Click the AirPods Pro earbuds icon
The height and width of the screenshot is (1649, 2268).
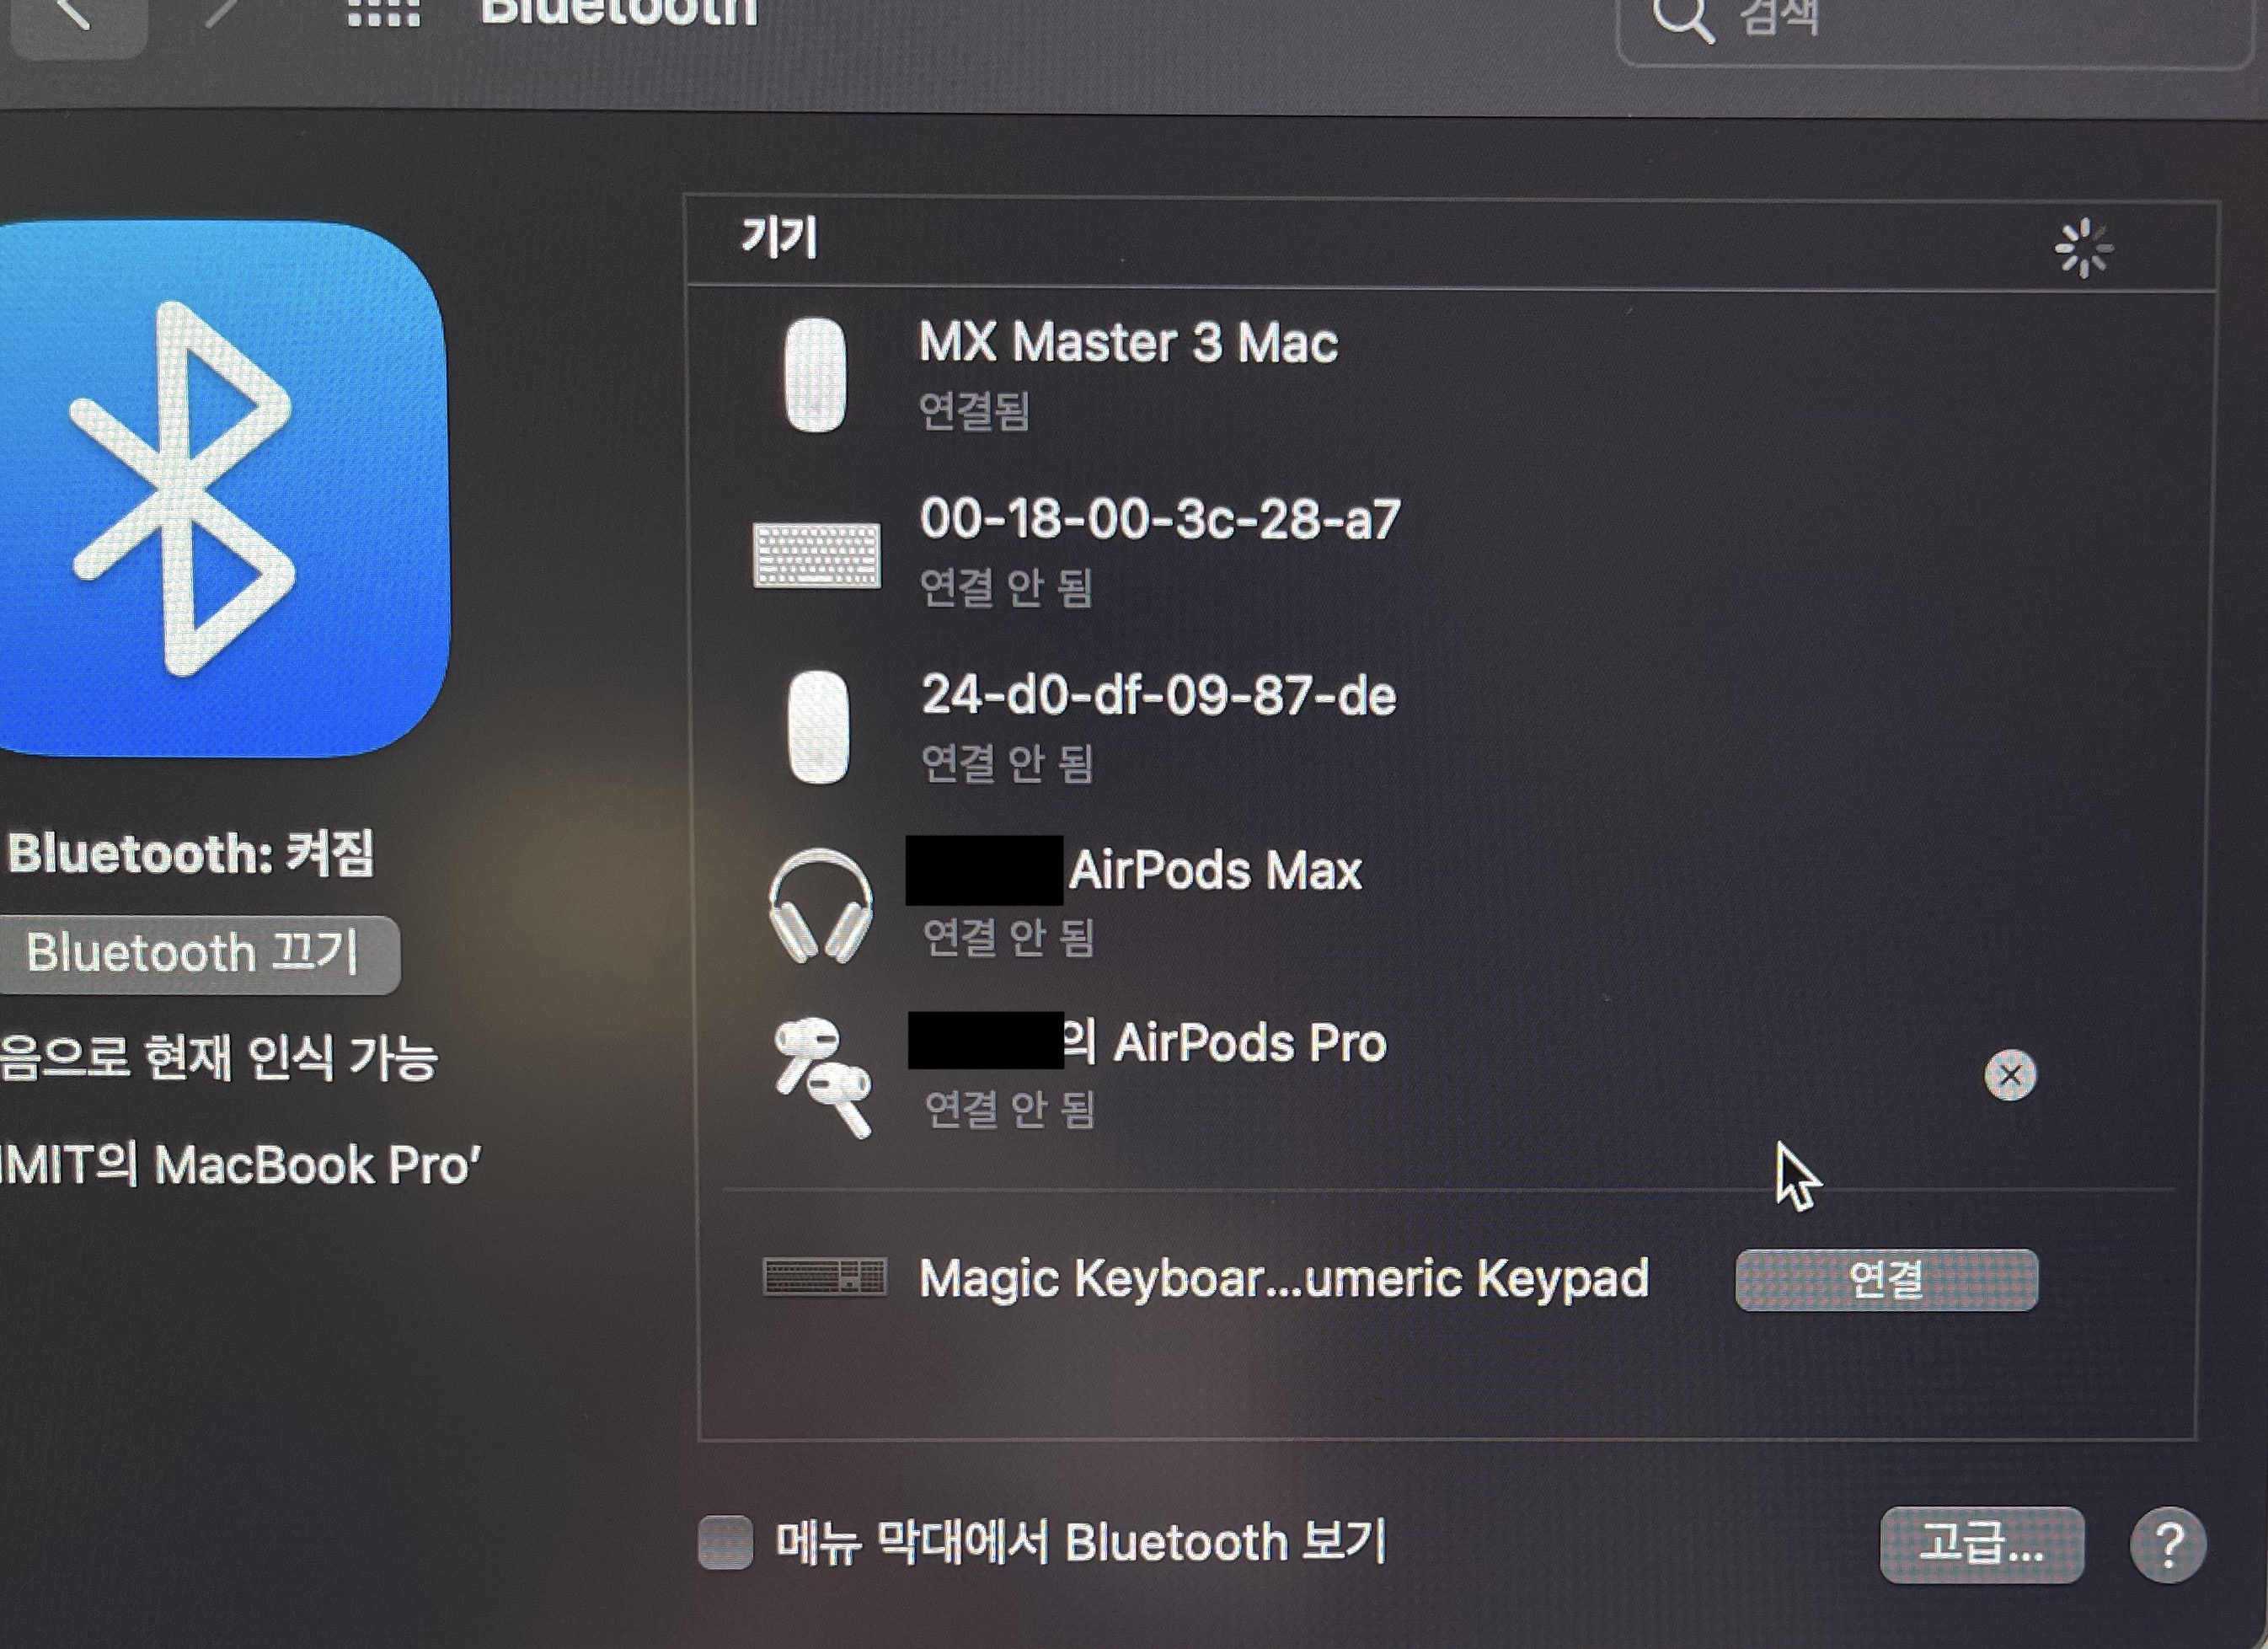pyautogui.click(x=823, y=1077)
